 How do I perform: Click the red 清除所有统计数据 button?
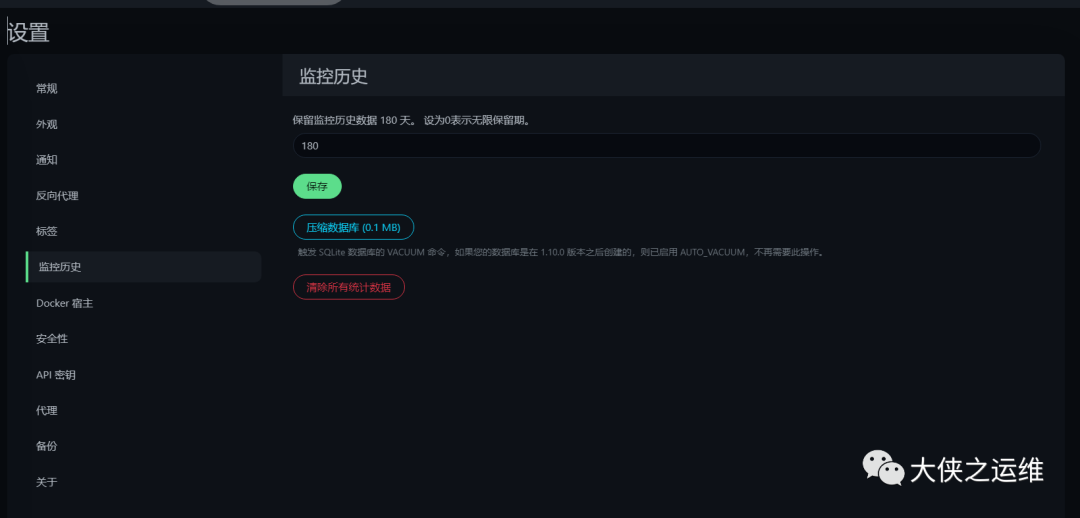tap(349, 287)
